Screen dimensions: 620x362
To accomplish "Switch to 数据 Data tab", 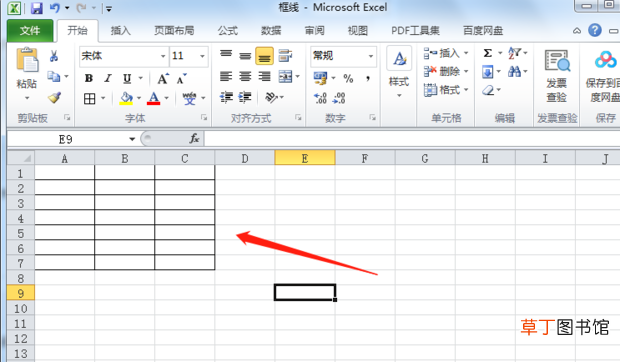I will click(271, 30).
